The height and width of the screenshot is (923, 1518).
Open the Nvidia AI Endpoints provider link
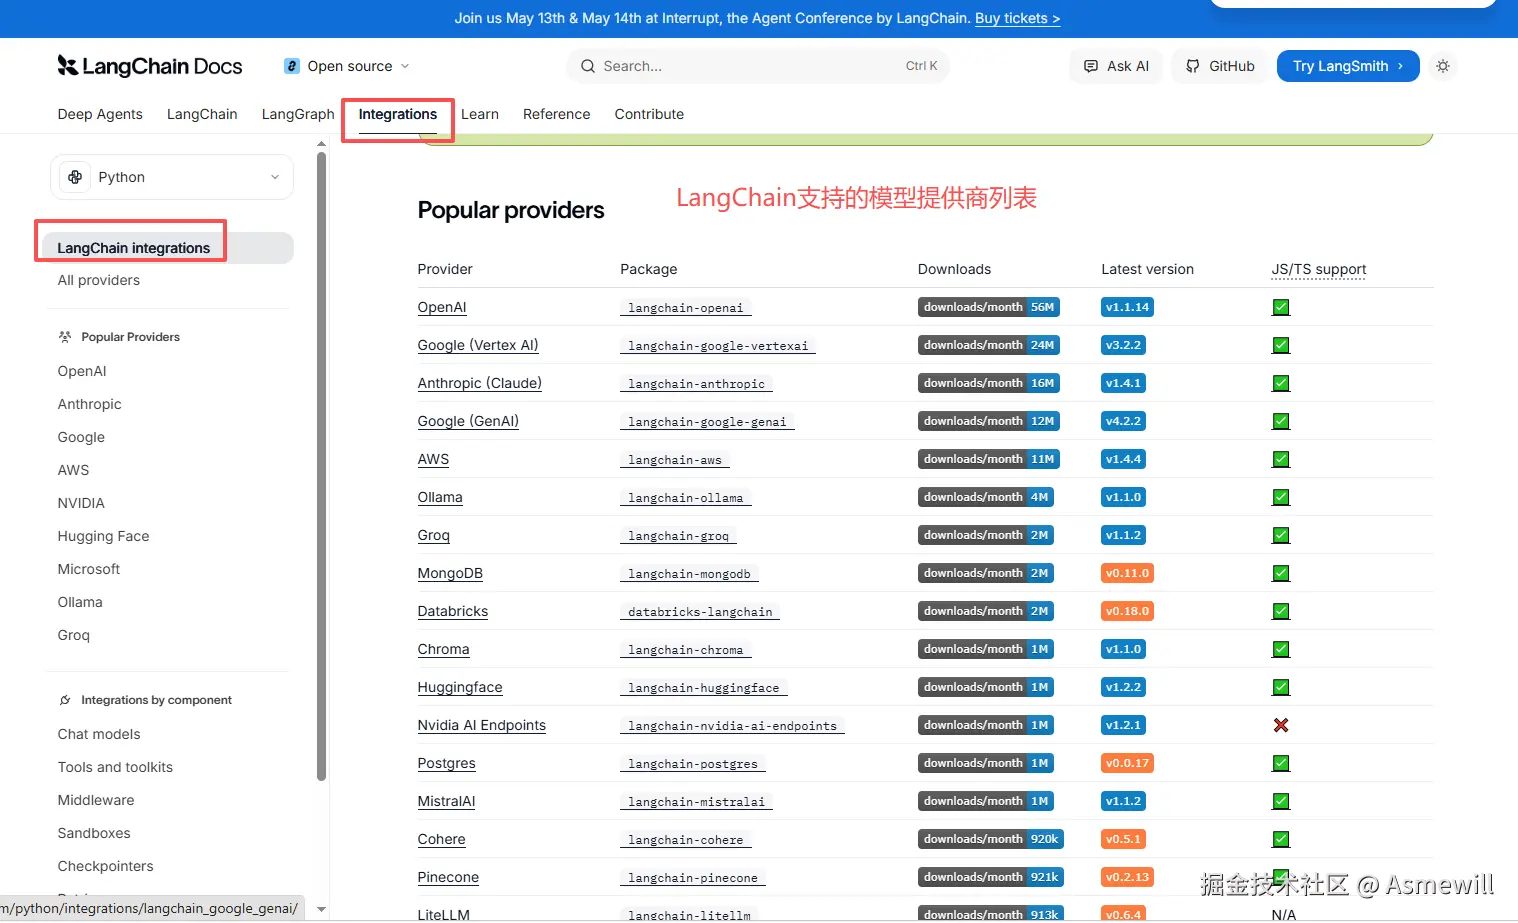click(x=482, y=725)
